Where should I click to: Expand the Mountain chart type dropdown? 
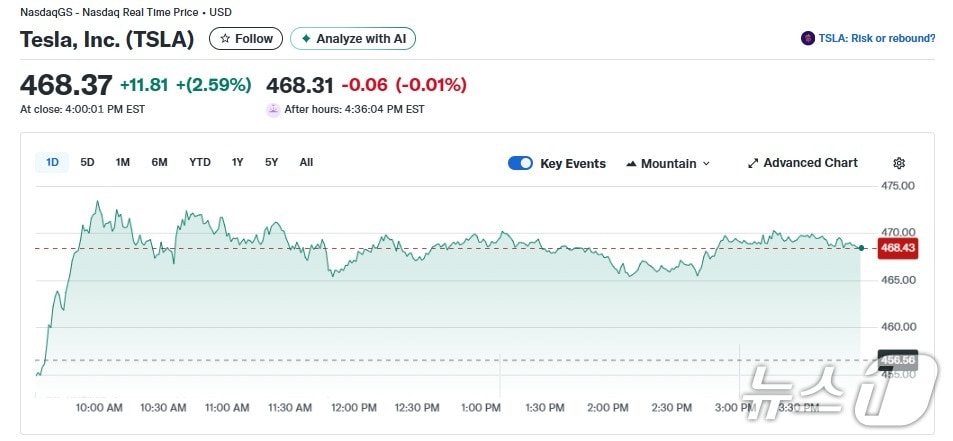(x=706, y=164)
